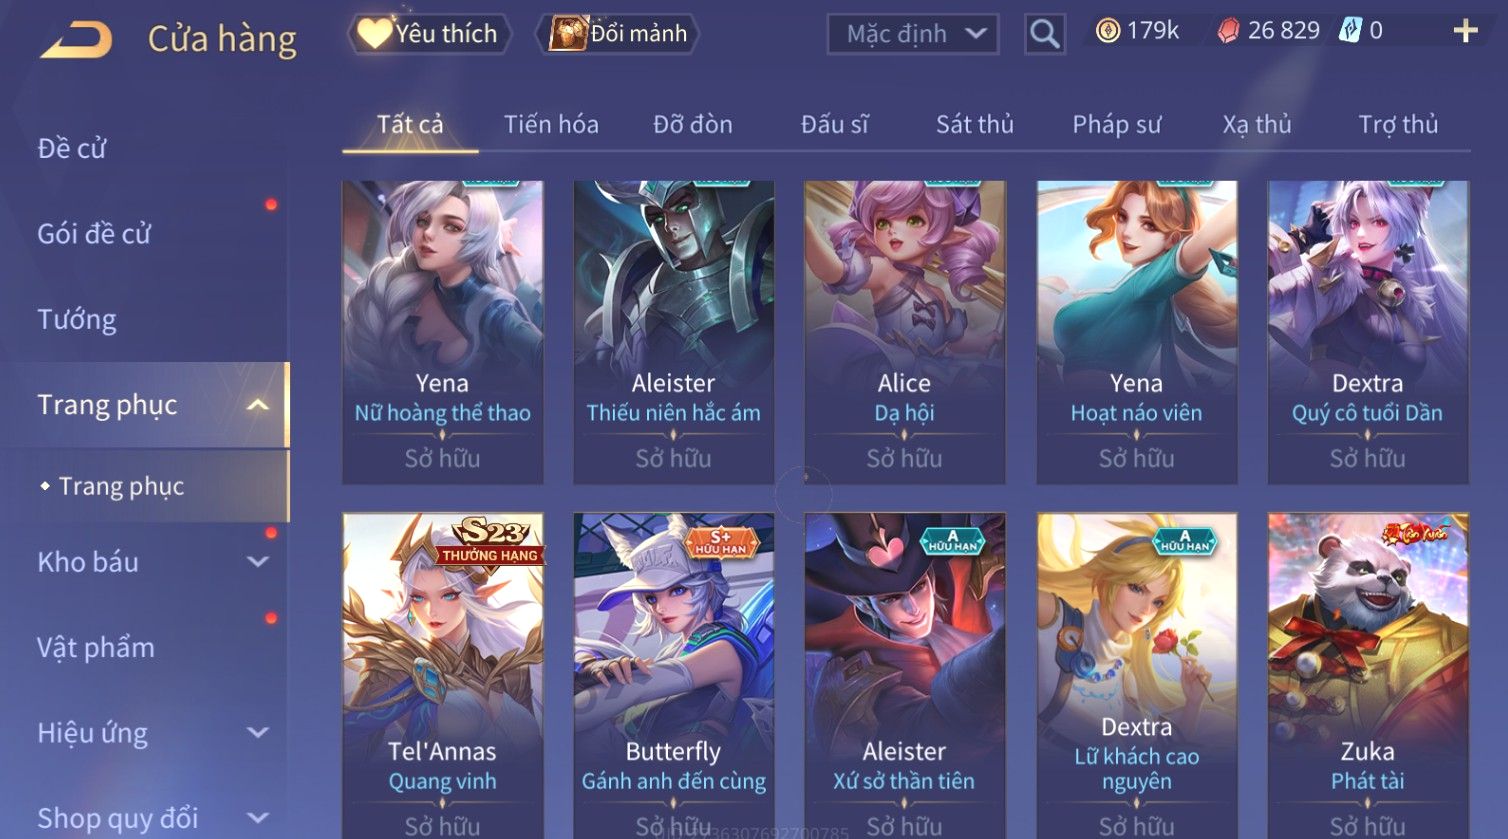Open the Tướng sidebar menu
Image resolution: width=1508 pixels, height=839 pixels.
(77, 319)
